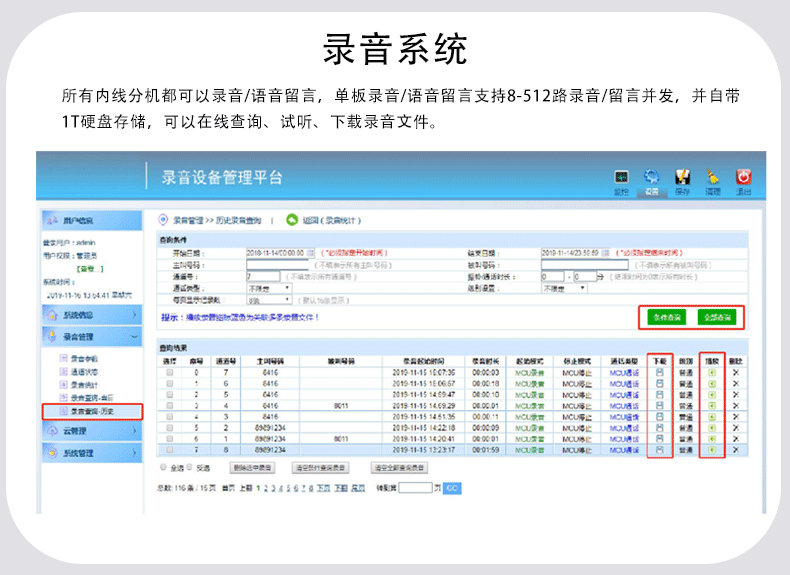Expand the 系统信息 sidebar section
790x575 pixels.
(92, 315)
